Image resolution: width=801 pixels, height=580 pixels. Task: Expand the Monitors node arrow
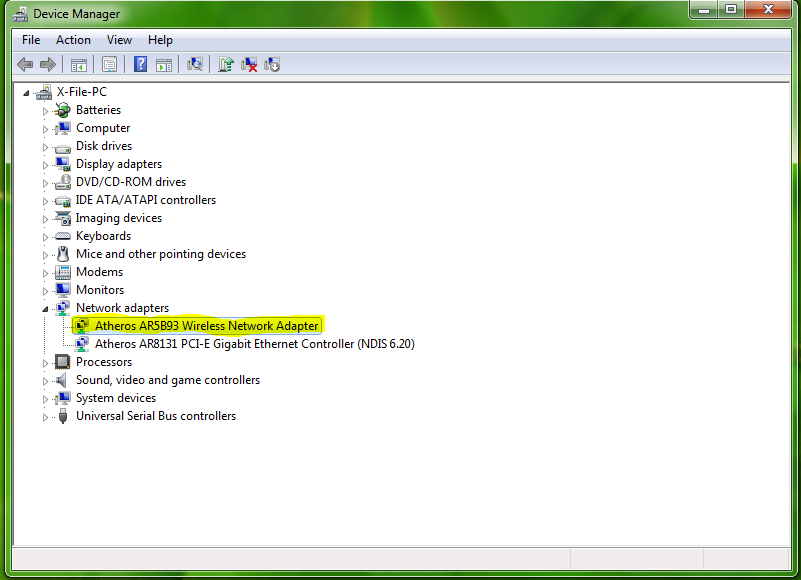[x=45, y=291]
